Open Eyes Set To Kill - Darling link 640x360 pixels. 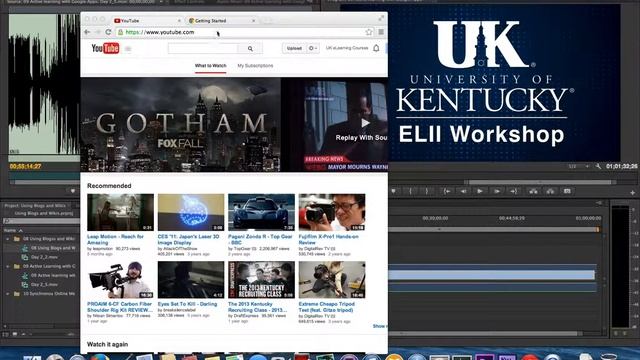[187, 304]
